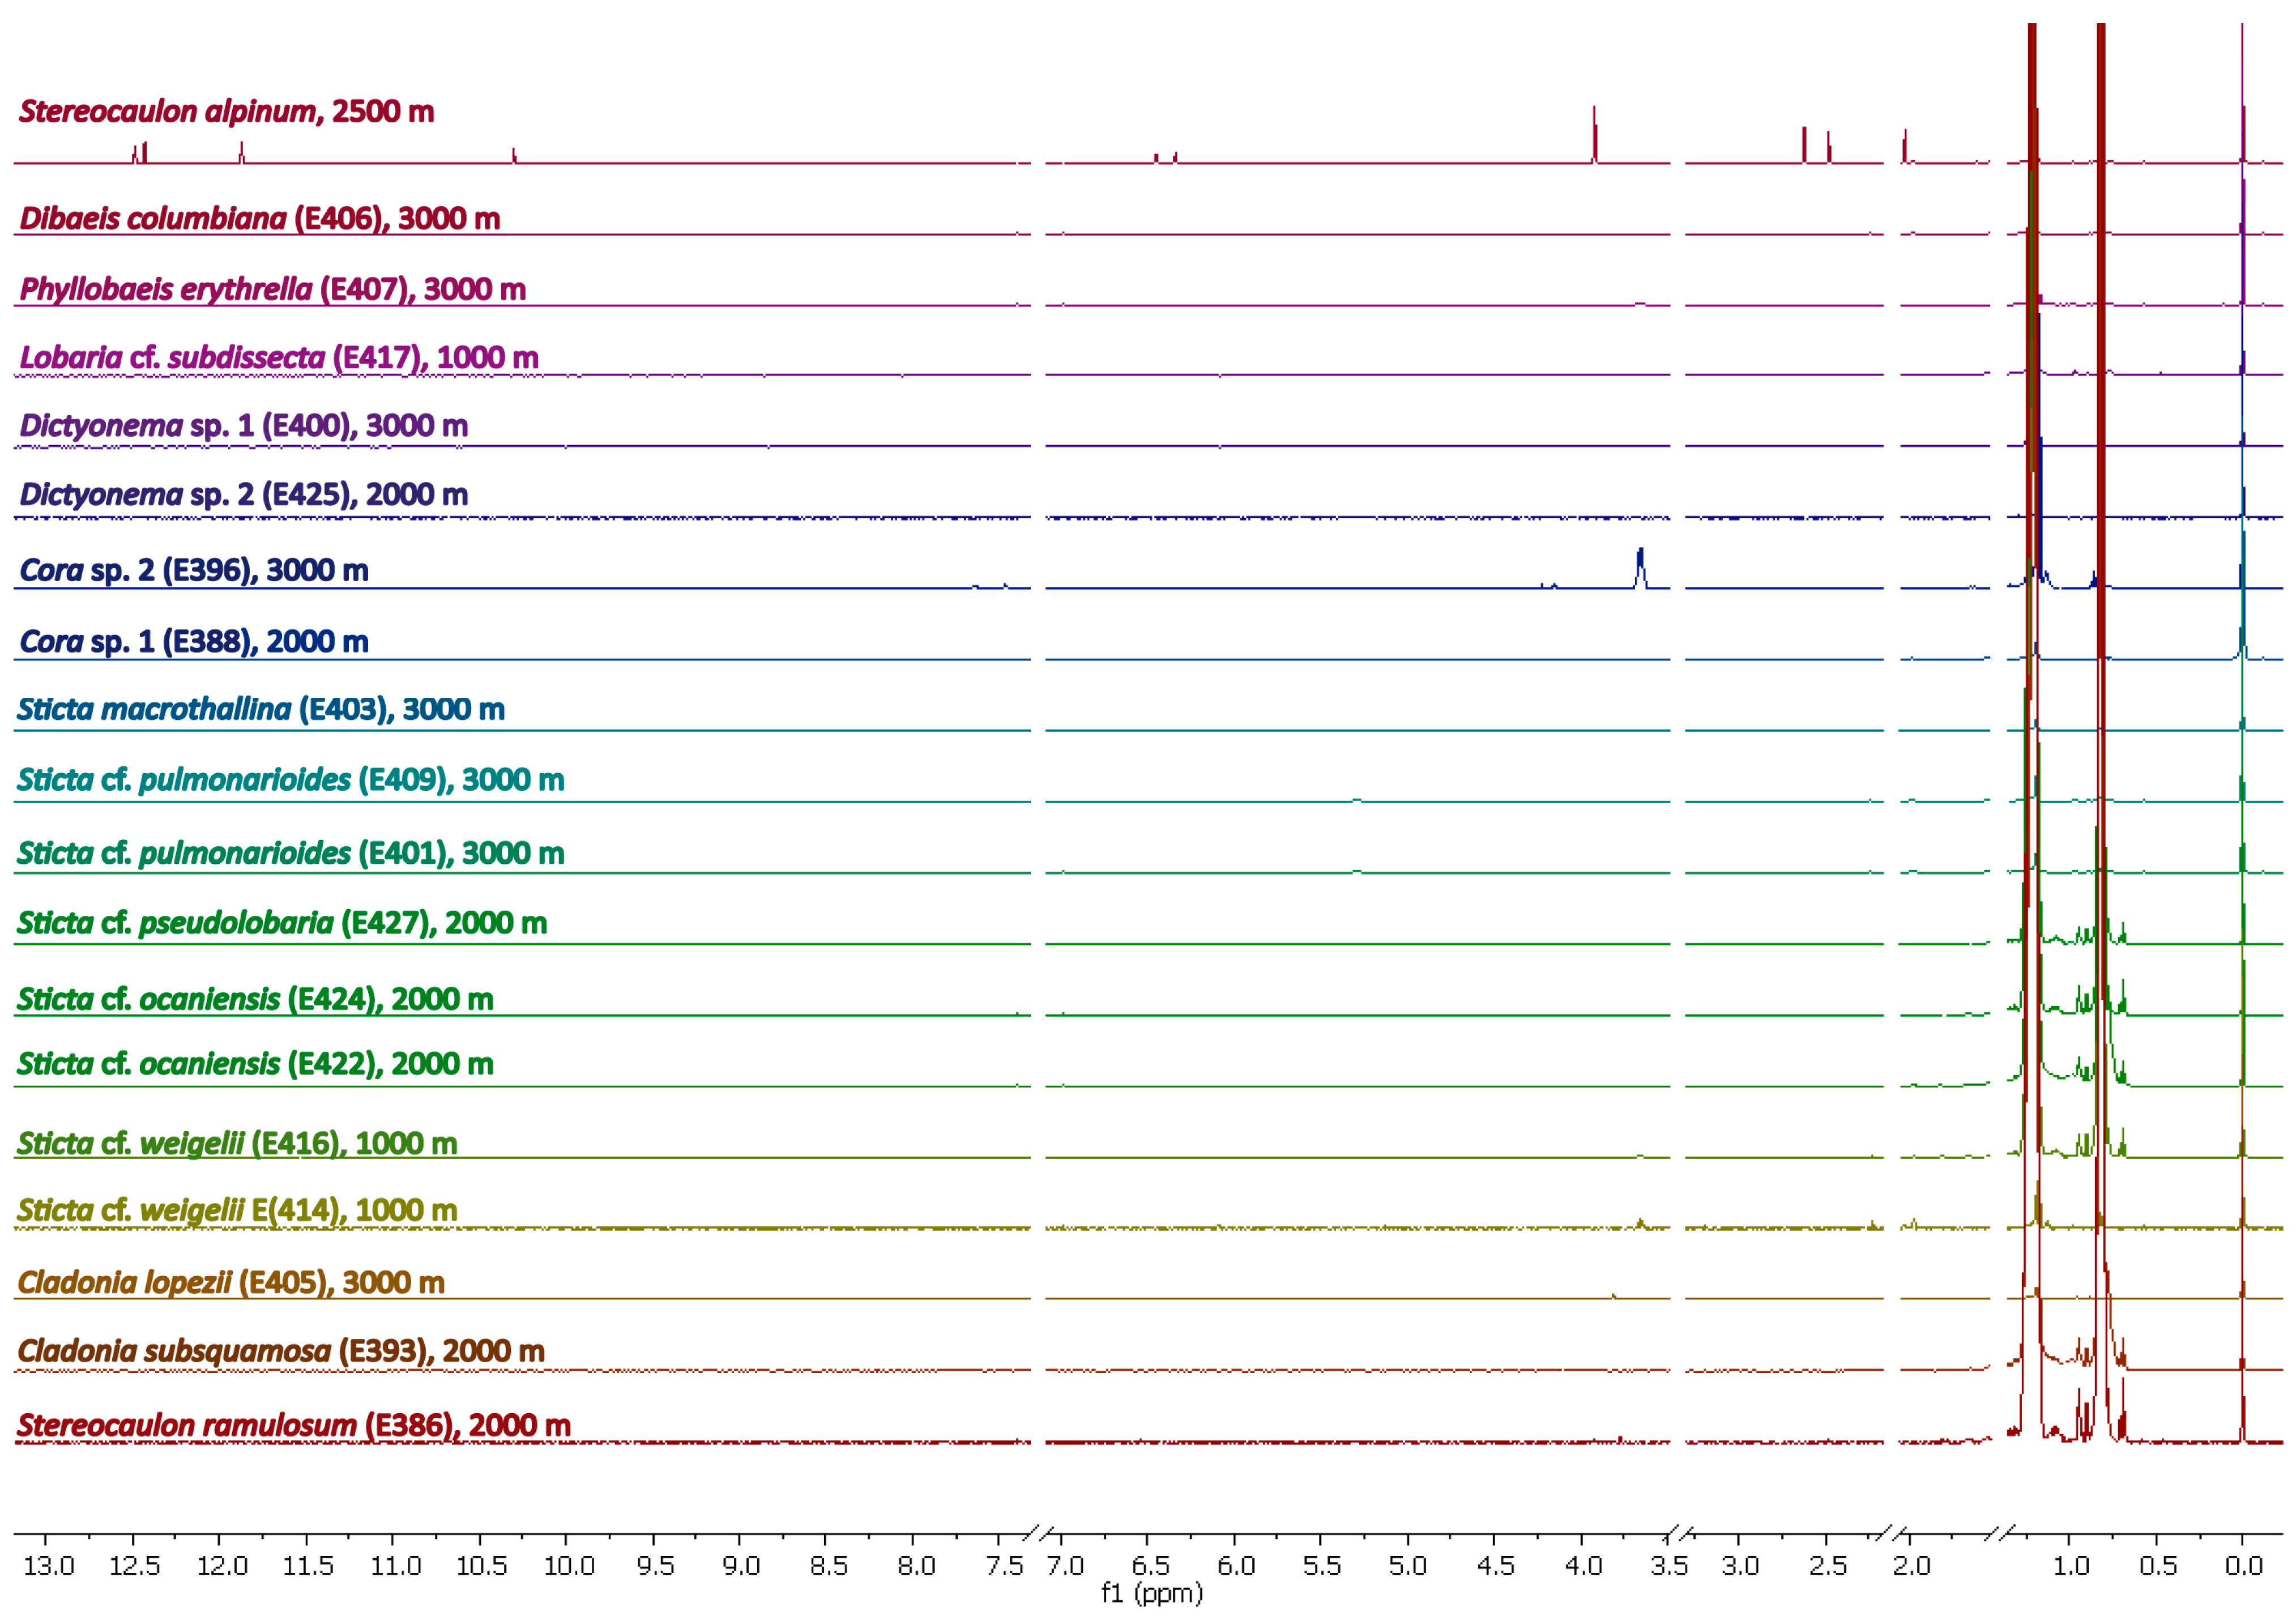Select the Sticta cf. pulmonarioides (E401) label
This screenshot has height=1616, width=2296.
click(291, 854)
